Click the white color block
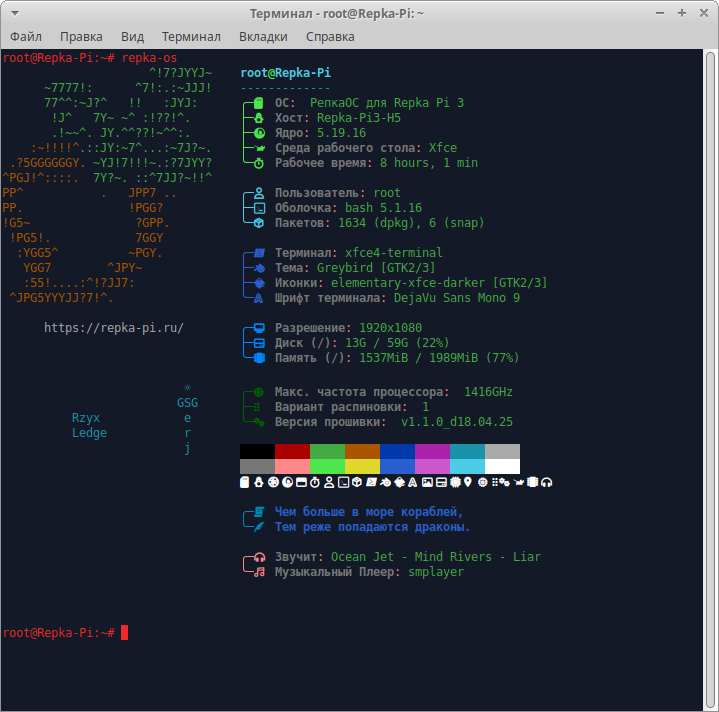 point(502,466)
